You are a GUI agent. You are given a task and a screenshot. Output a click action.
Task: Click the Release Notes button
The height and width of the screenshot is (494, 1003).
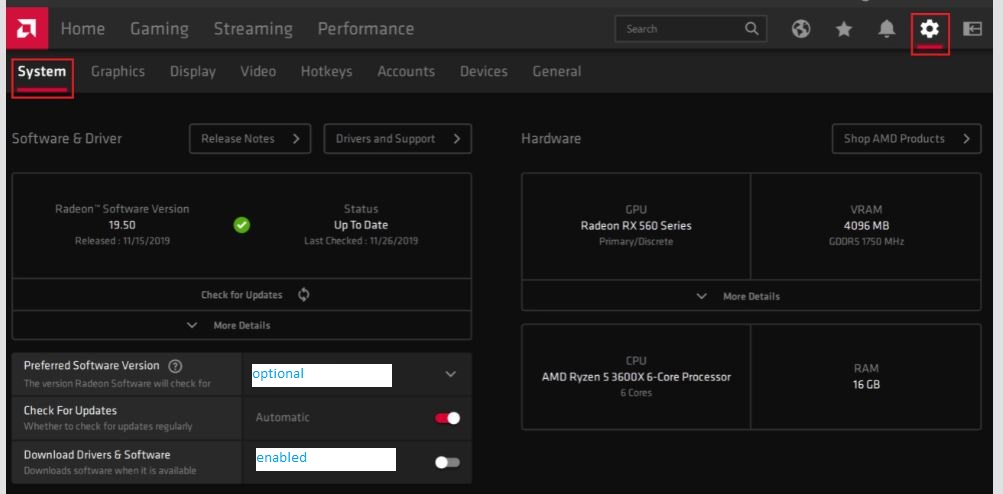[250, 139]
